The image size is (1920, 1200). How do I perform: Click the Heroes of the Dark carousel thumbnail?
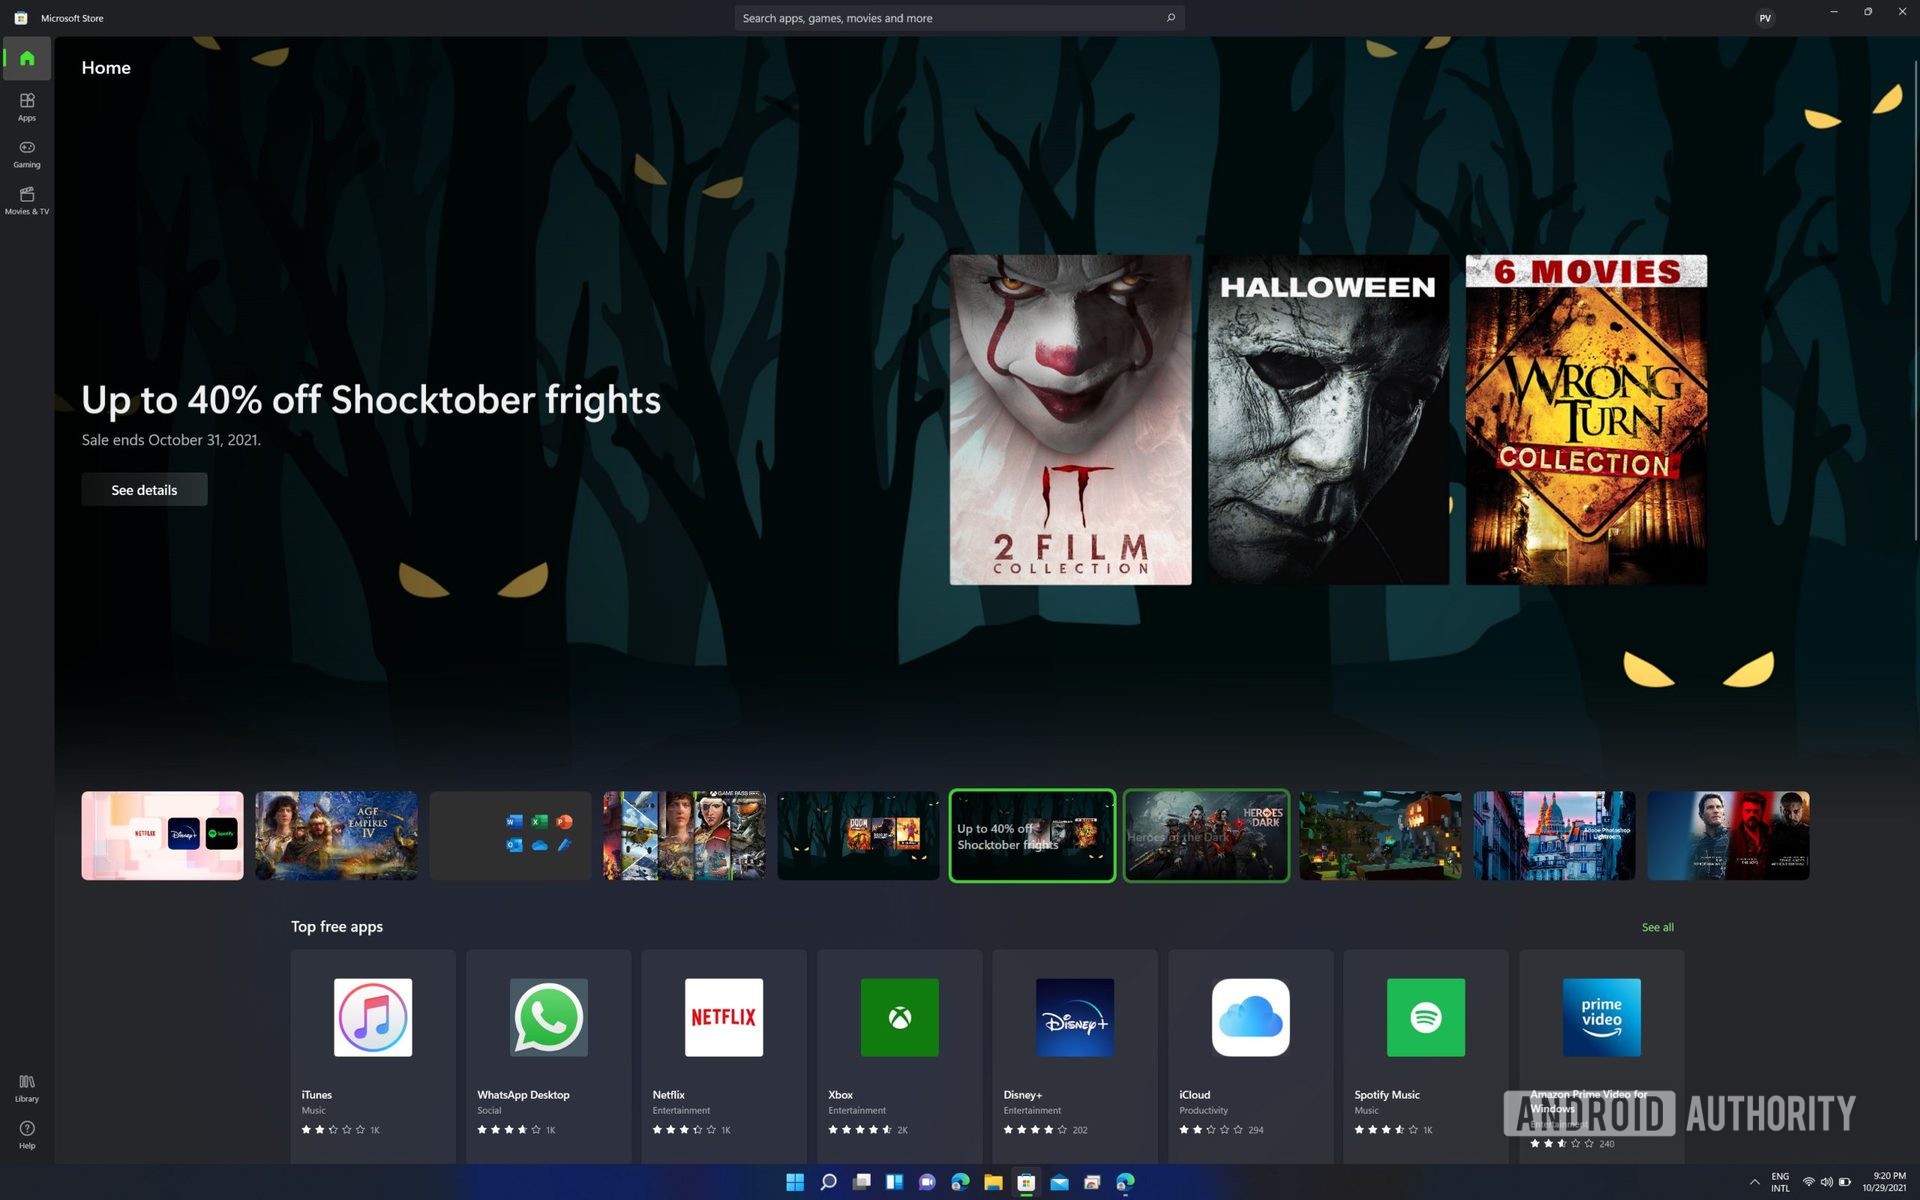coord(1205,835)
